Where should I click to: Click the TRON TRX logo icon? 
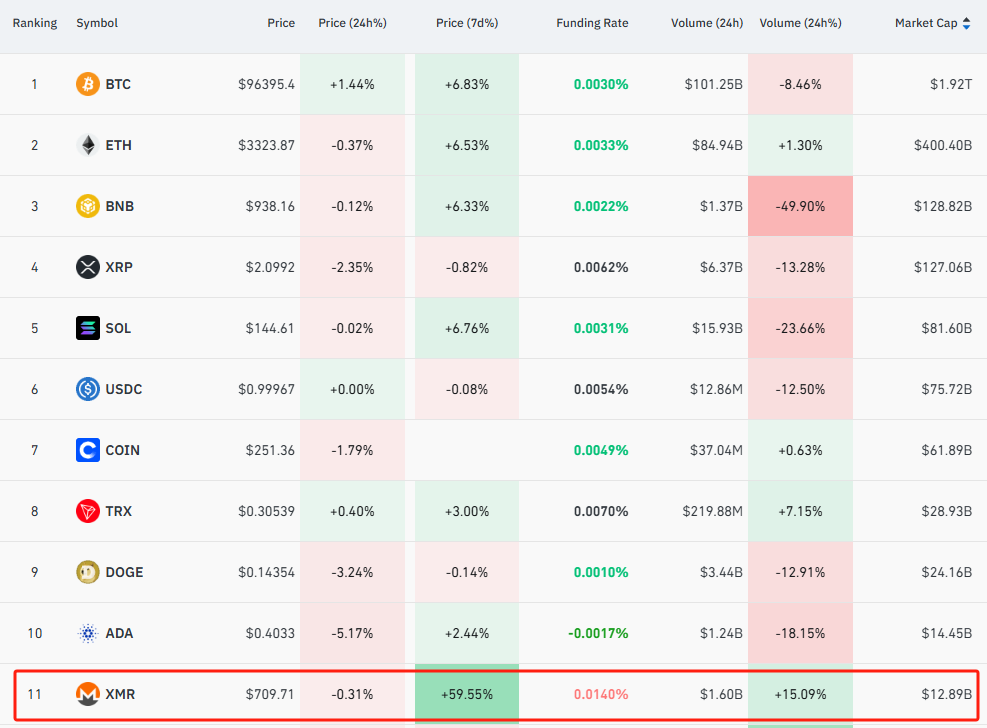pyautogui.click(x=87, y=512)
